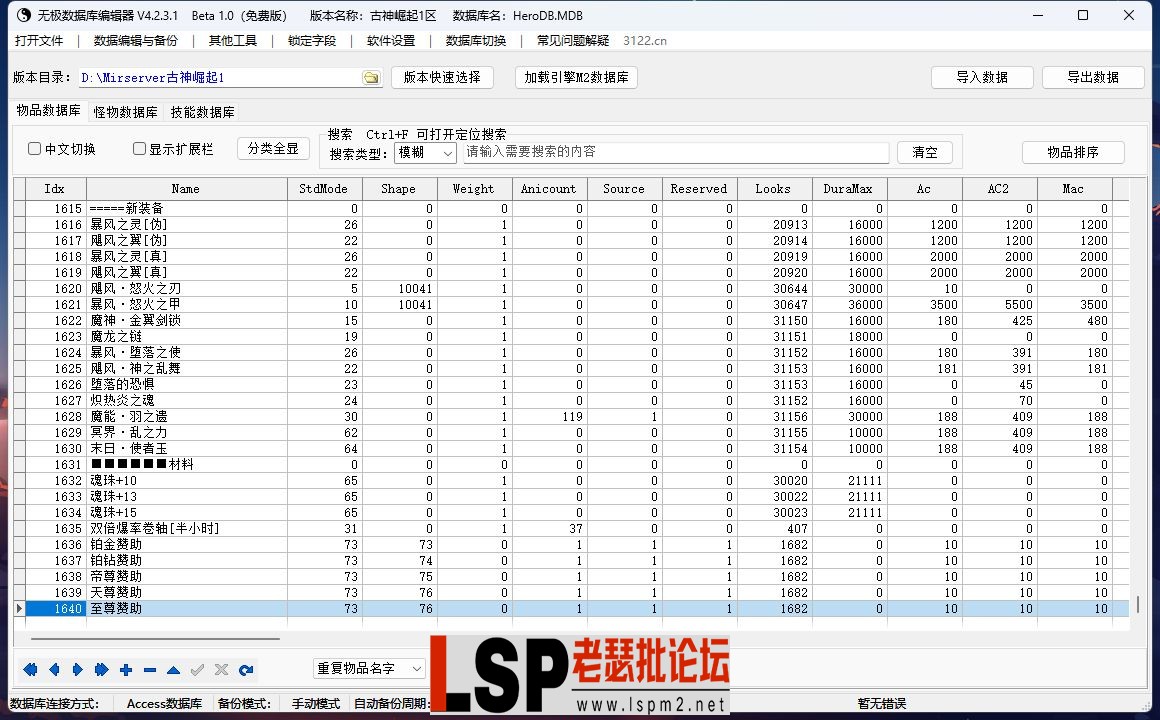Viewport: 1160px width, 720px height.
Task: Open 物品排序 sorting options
Action: [1073, 152]
